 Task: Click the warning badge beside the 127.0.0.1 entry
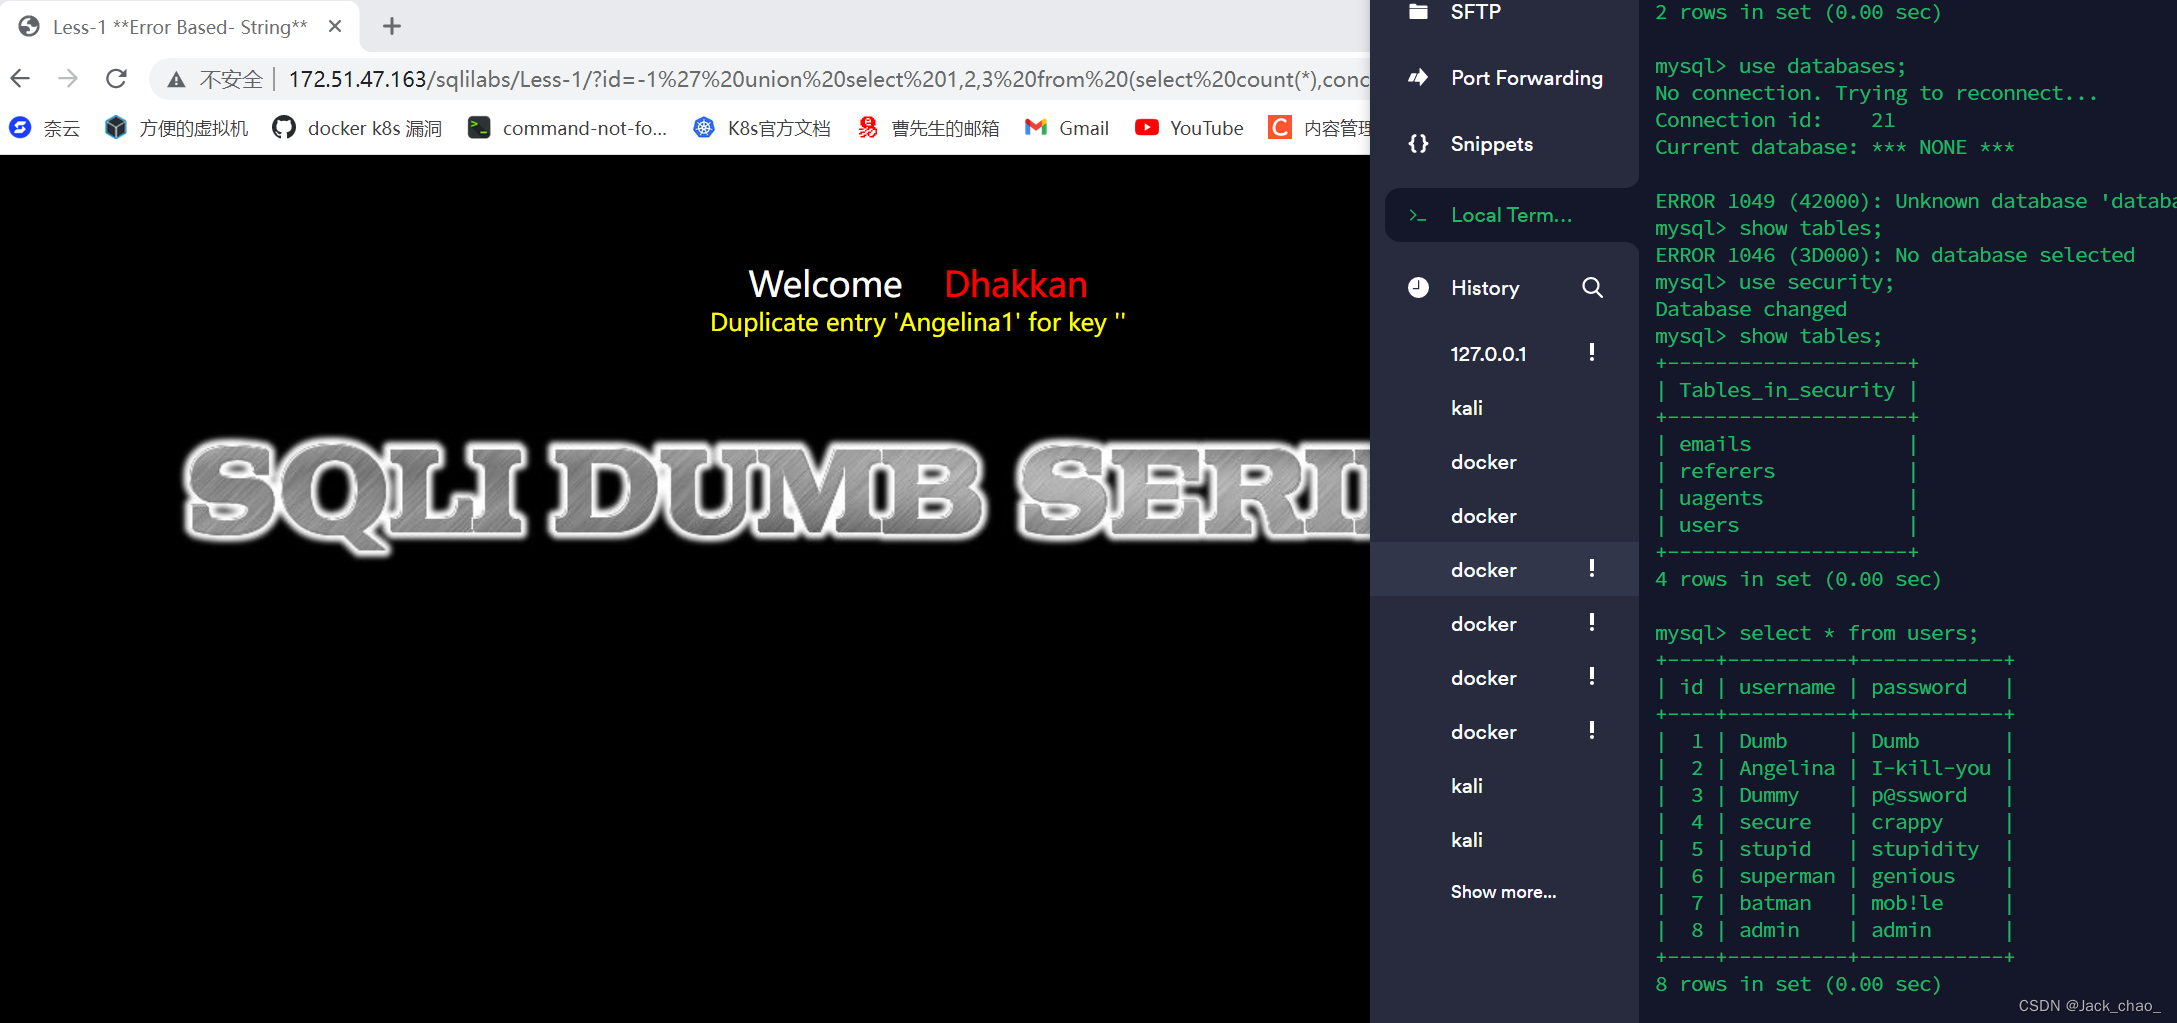pyautogui.click(x=1591, y=352)
